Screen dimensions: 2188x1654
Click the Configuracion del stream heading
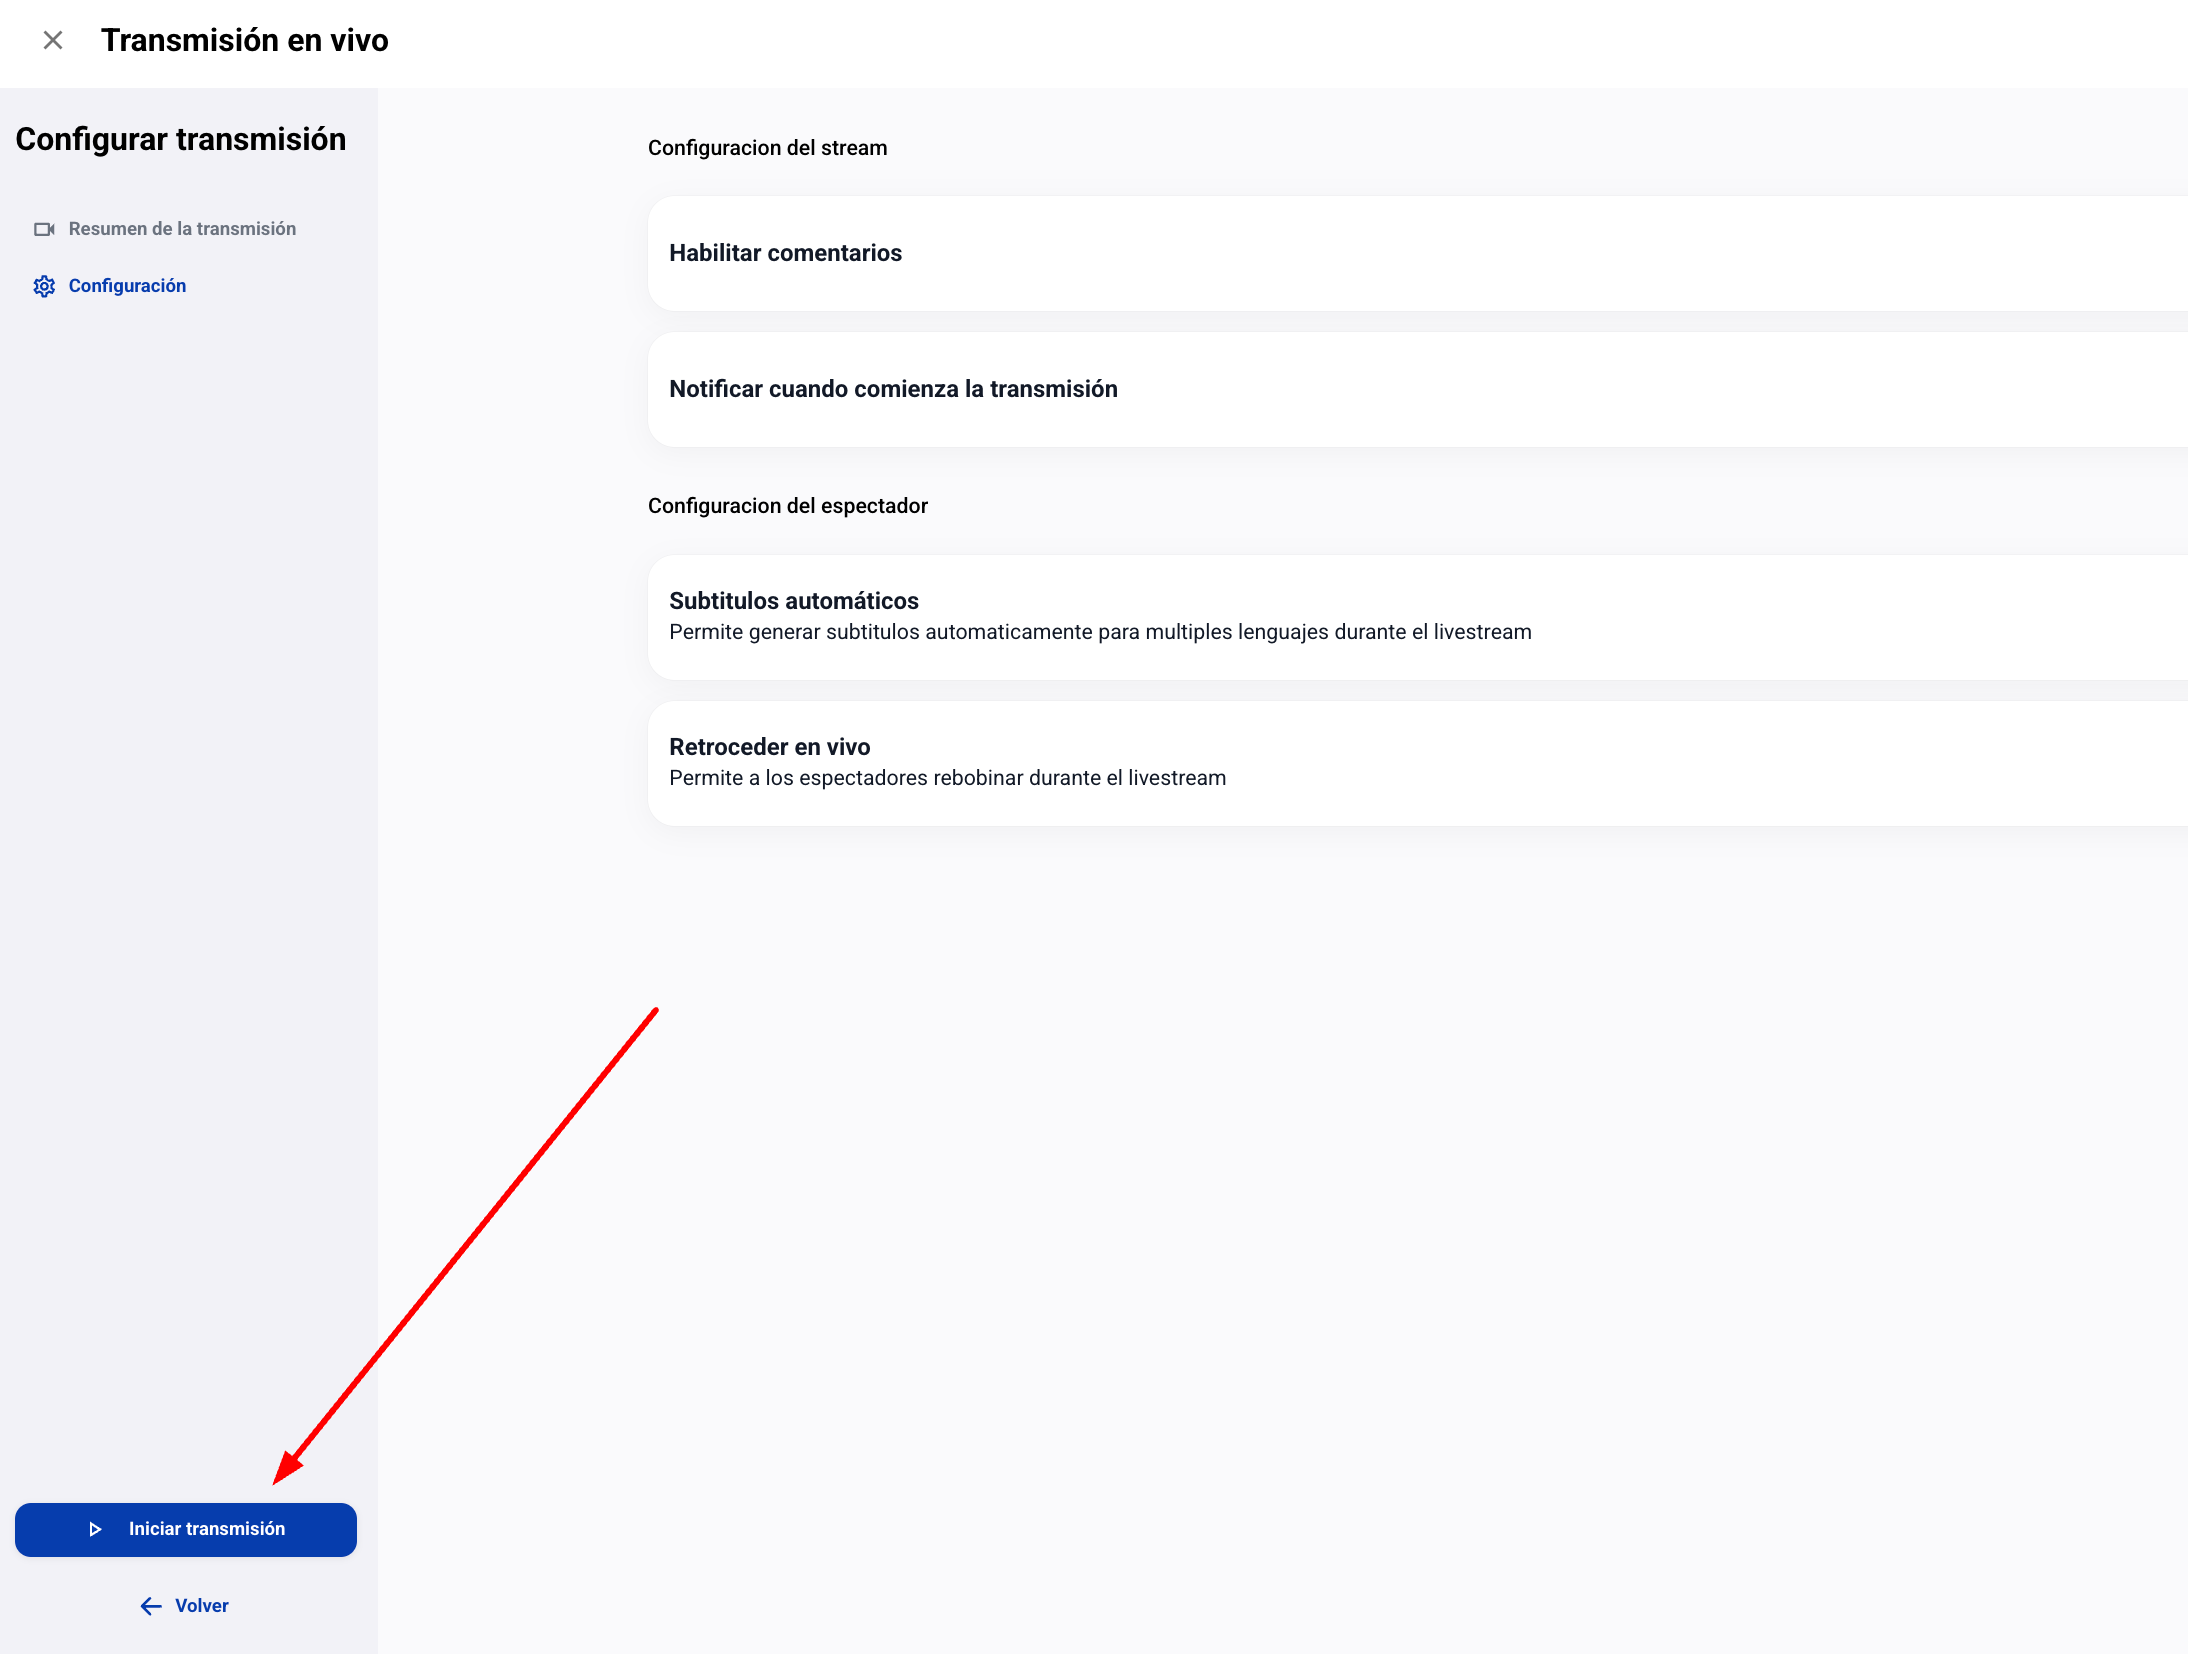pos(767,148)
